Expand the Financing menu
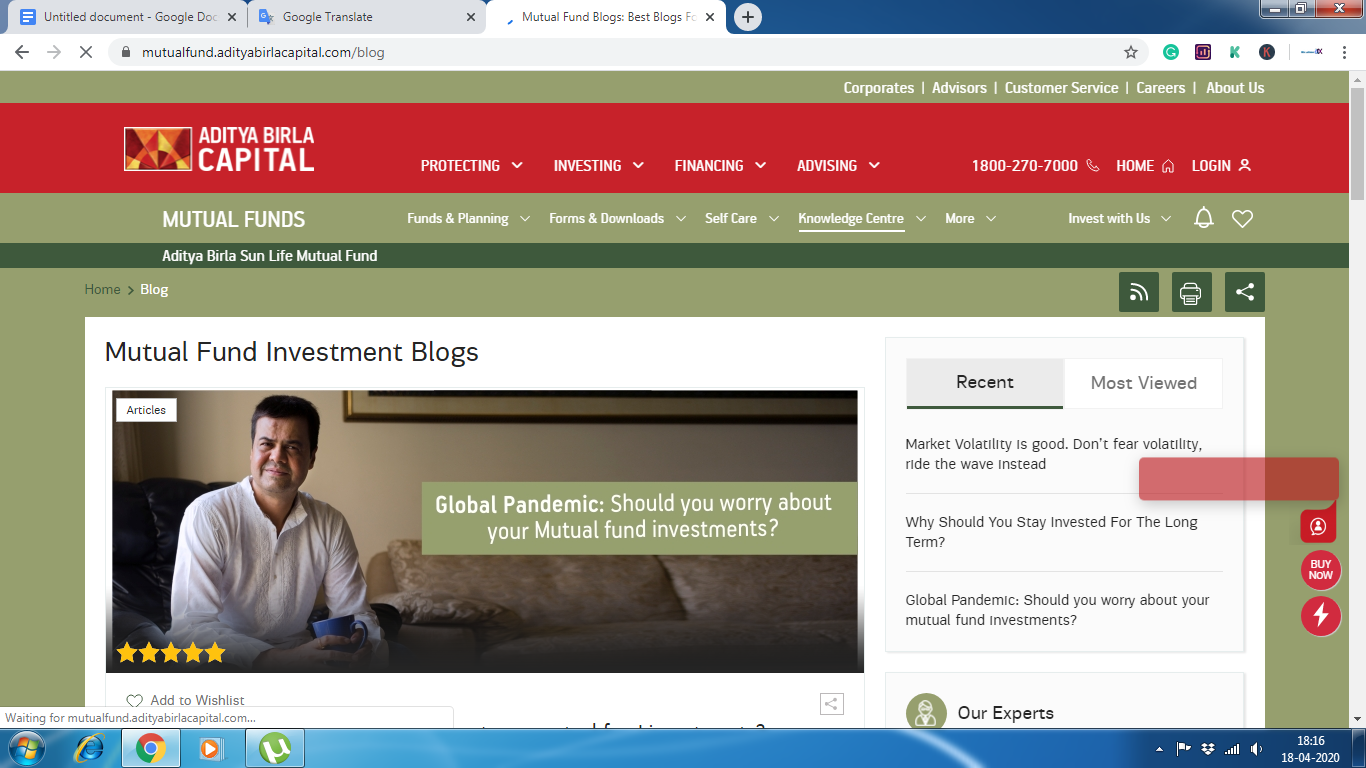 (x=720, y=166)
